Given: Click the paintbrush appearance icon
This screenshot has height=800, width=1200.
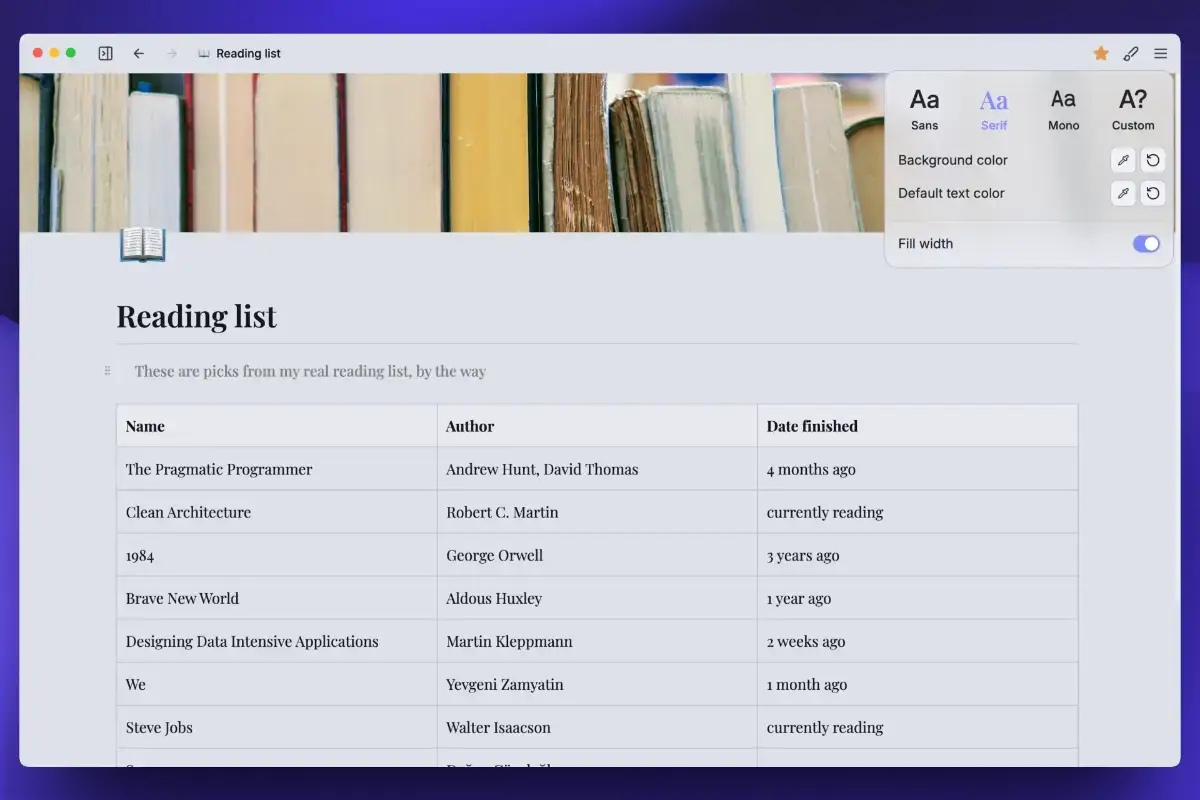Looking at the screenshot, I should [x=1131, y=53].
